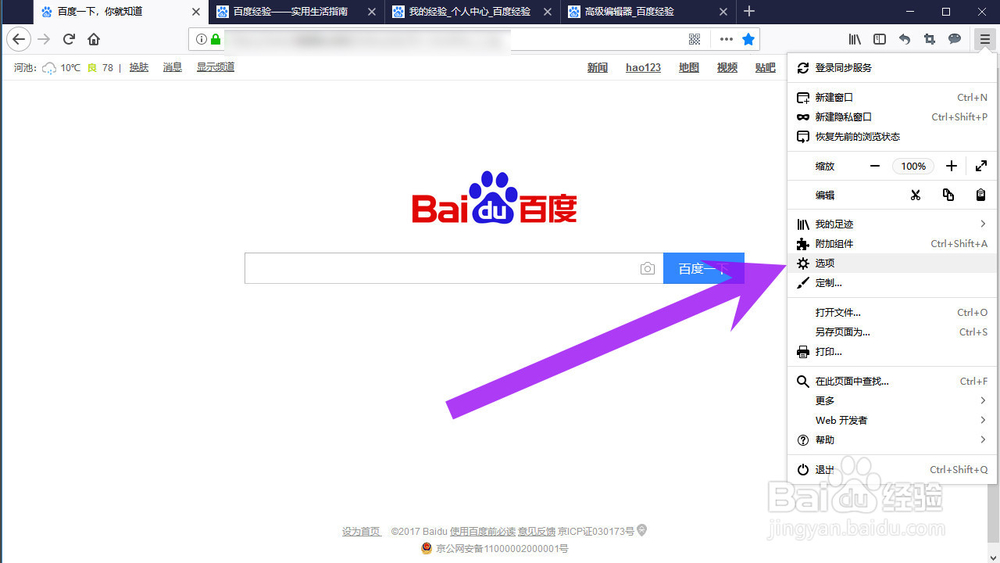Click the 消息 link

[x=172, y=67]
